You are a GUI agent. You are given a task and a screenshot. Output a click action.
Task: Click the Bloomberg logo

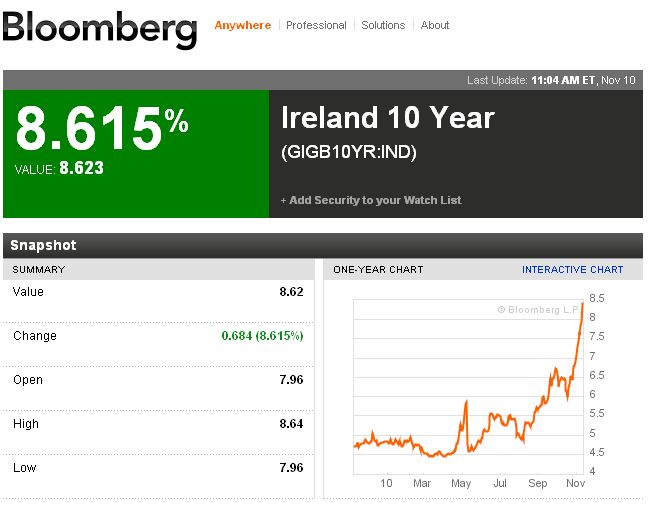tap(100, 27)
